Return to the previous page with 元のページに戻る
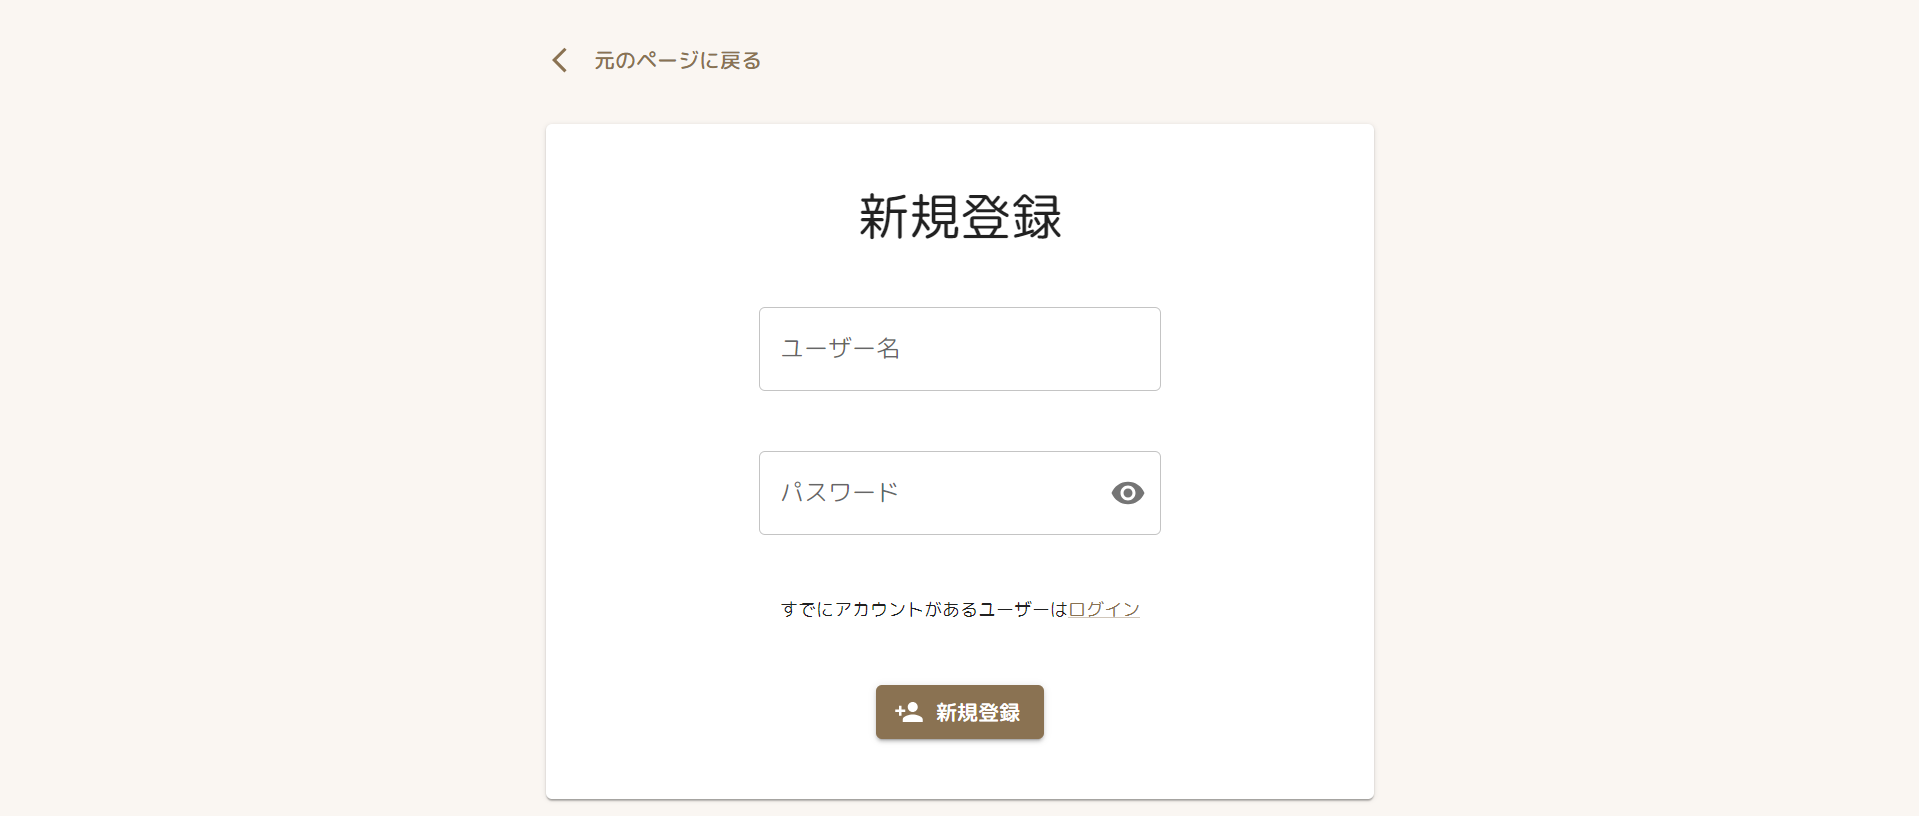Viewport: 1919px width, 816px height. click(677, 61)
